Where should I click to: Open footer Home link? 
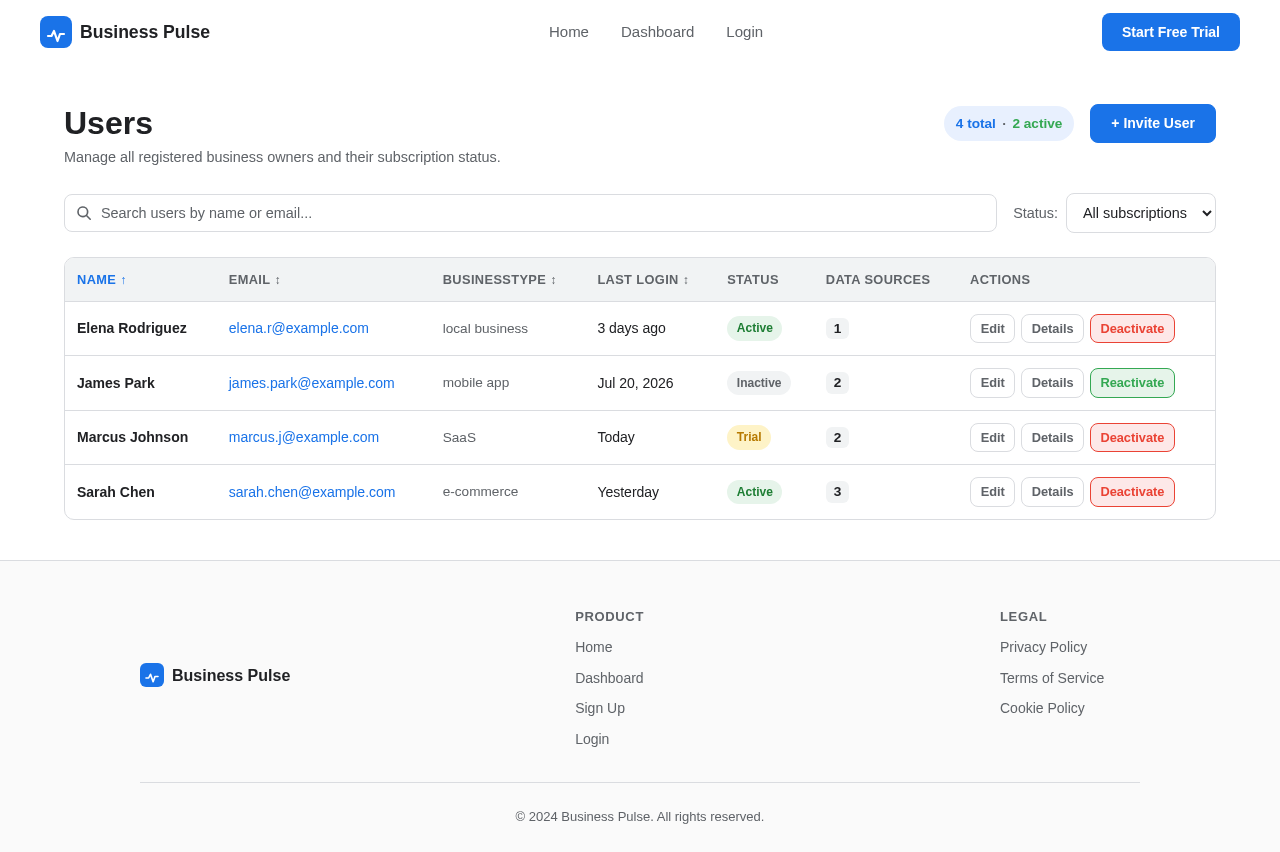[594, 647]
